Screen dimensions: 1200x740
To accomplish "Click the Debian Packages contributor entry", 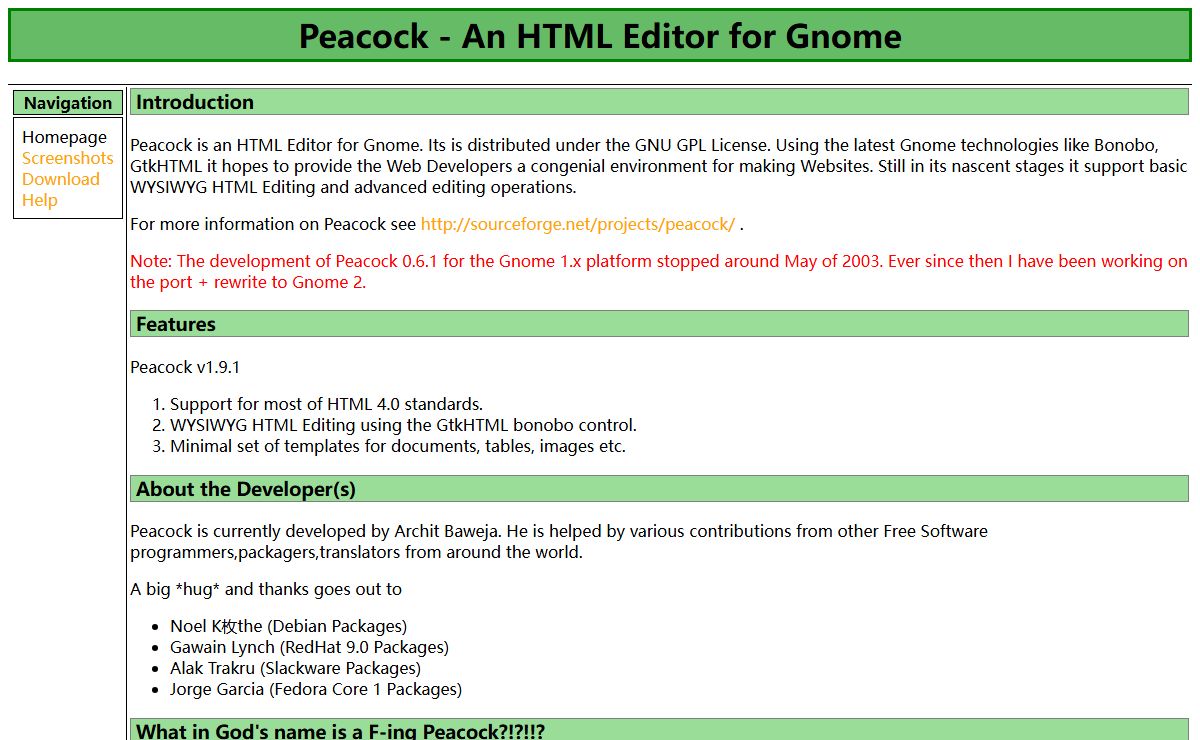I will coord(289,626).
